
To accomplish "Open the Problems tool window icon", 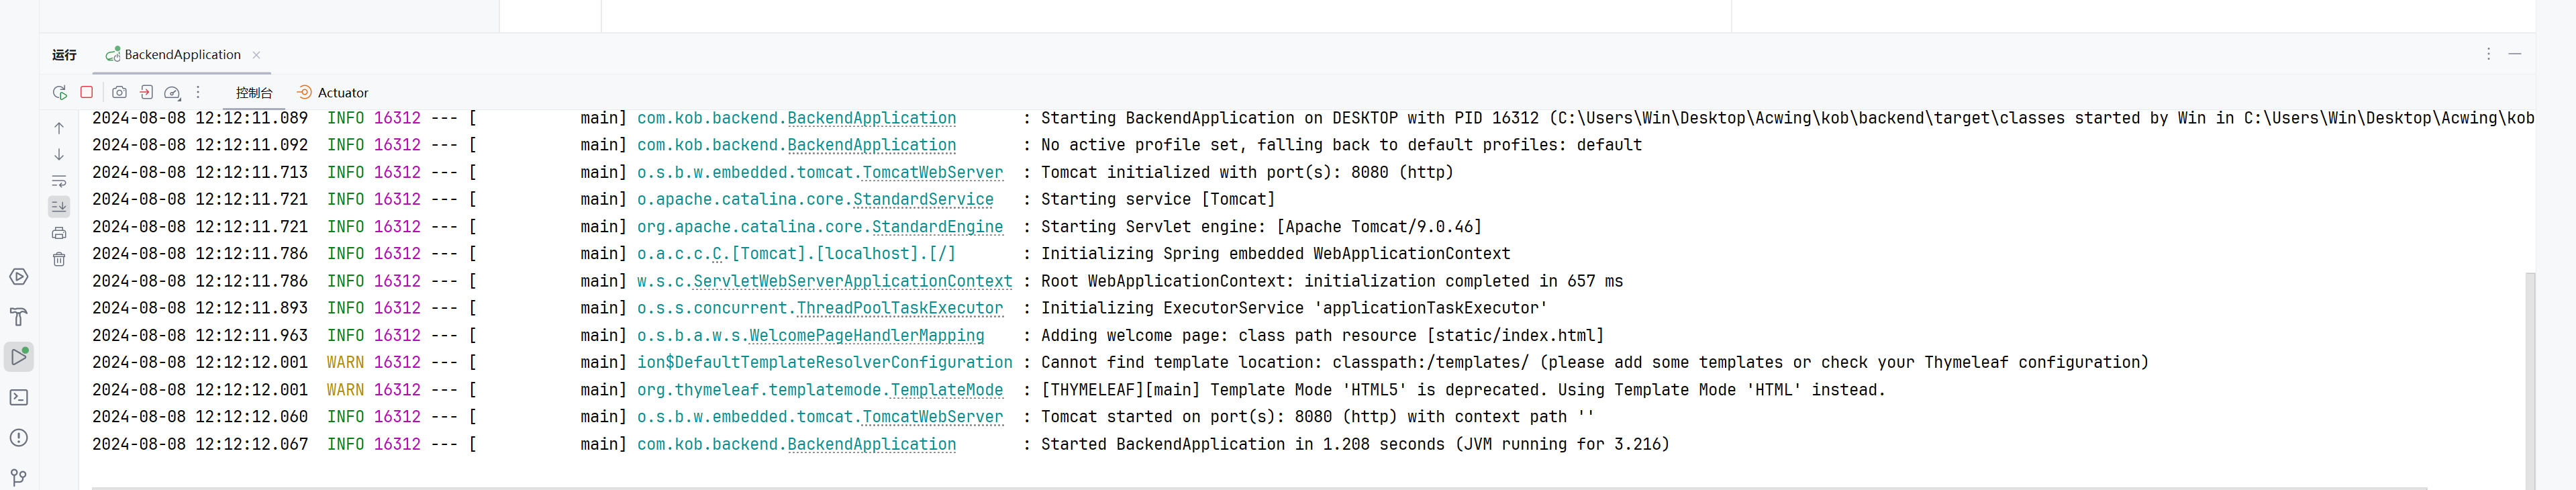I will [19, 437].
